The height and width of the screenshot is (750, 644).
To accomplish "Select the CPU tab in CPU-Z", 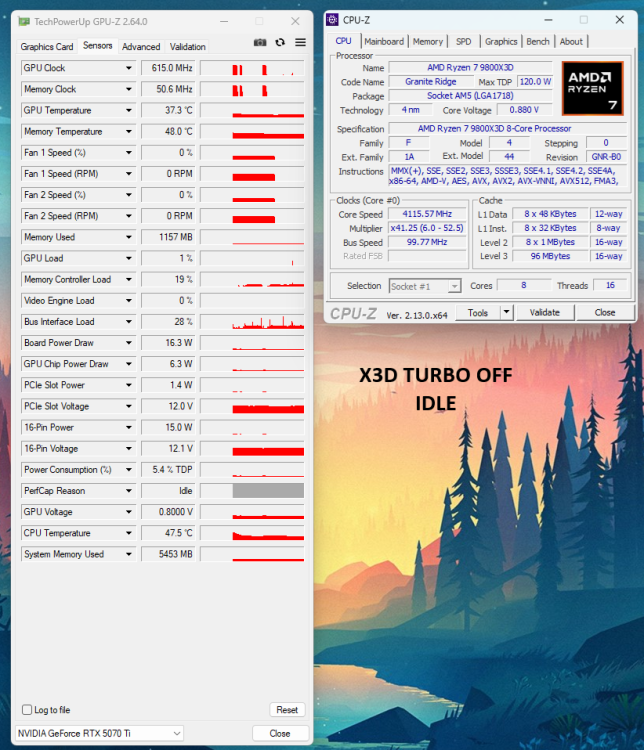I will point(344,41).
